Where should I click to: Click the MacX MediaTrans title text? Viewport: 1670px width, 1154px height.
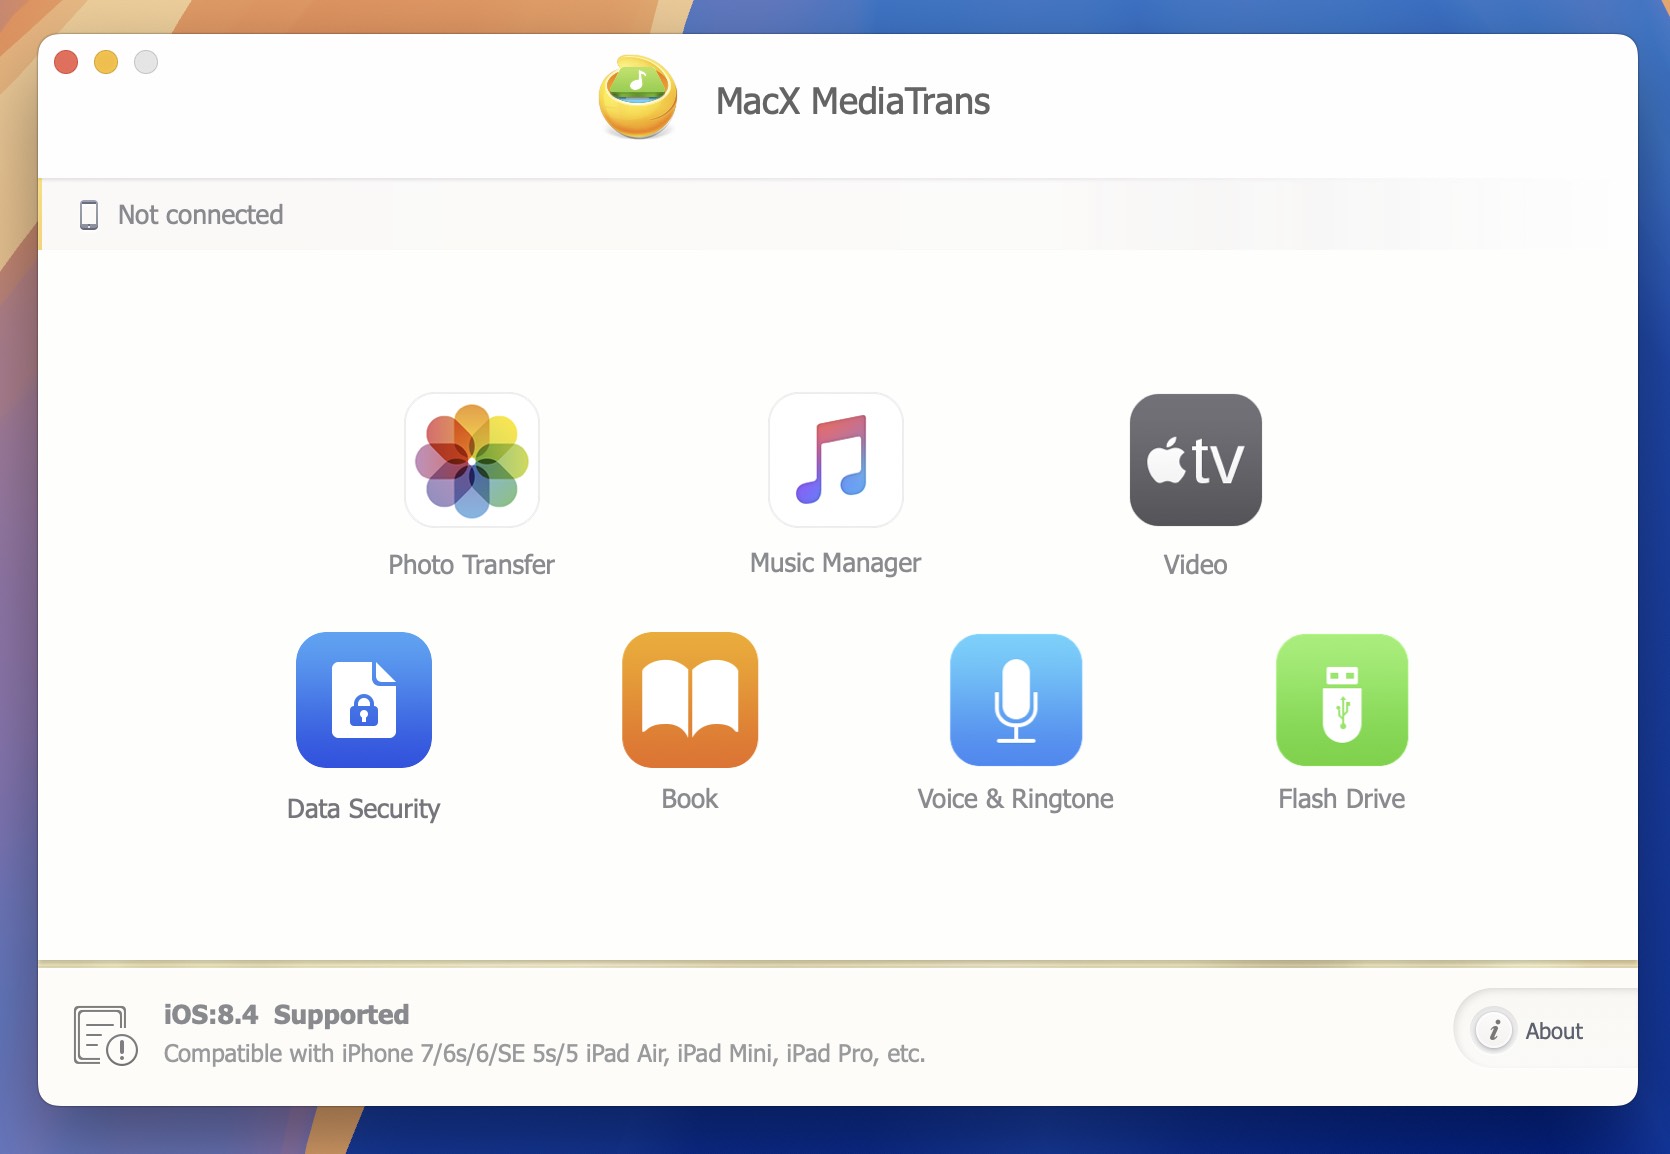(853, 101)
